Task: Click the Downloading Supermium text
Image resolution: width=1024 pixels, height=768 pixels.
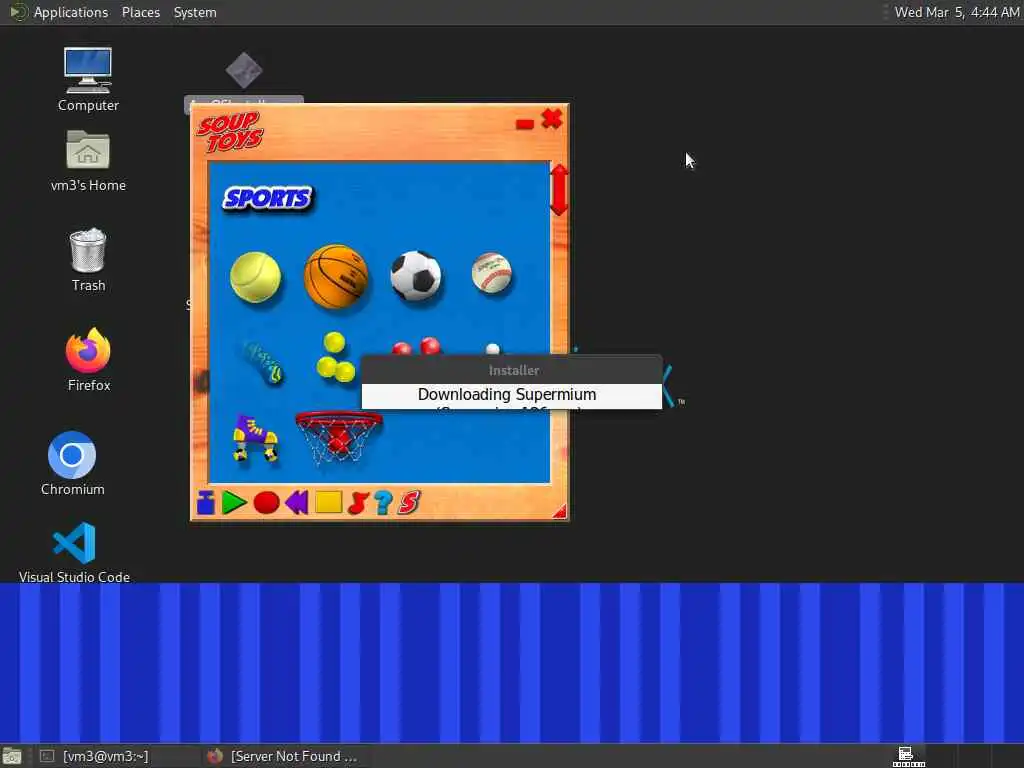Action: point(507,394)
